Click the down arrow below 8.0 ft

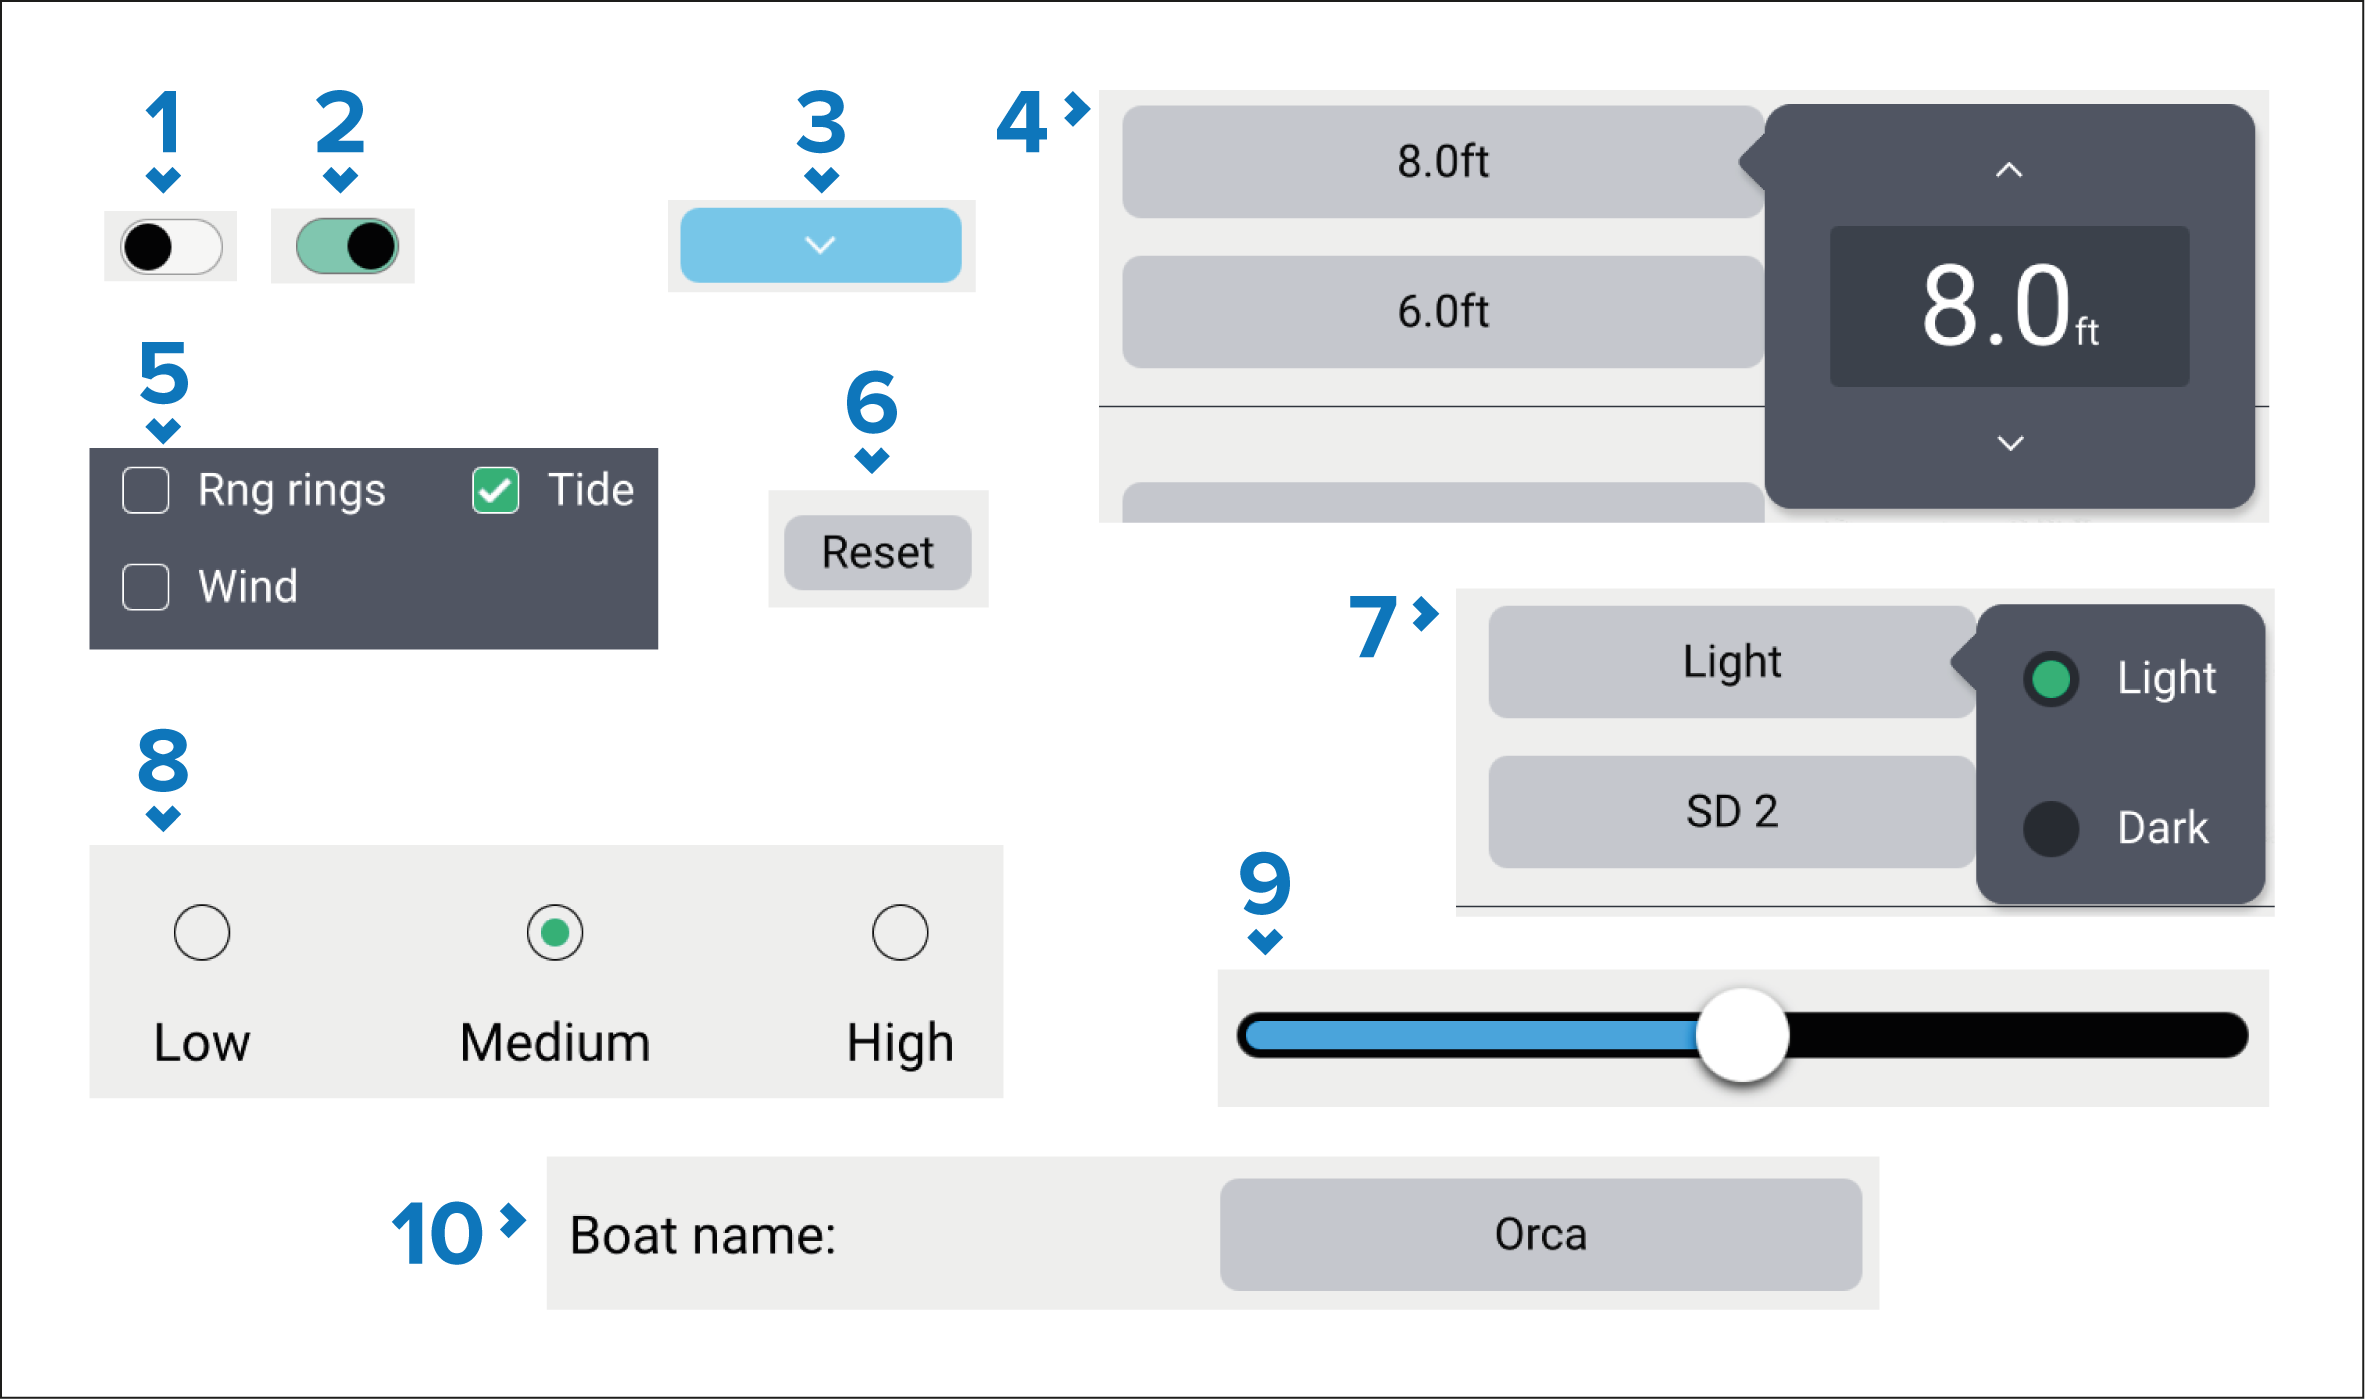coord(2010,443)
